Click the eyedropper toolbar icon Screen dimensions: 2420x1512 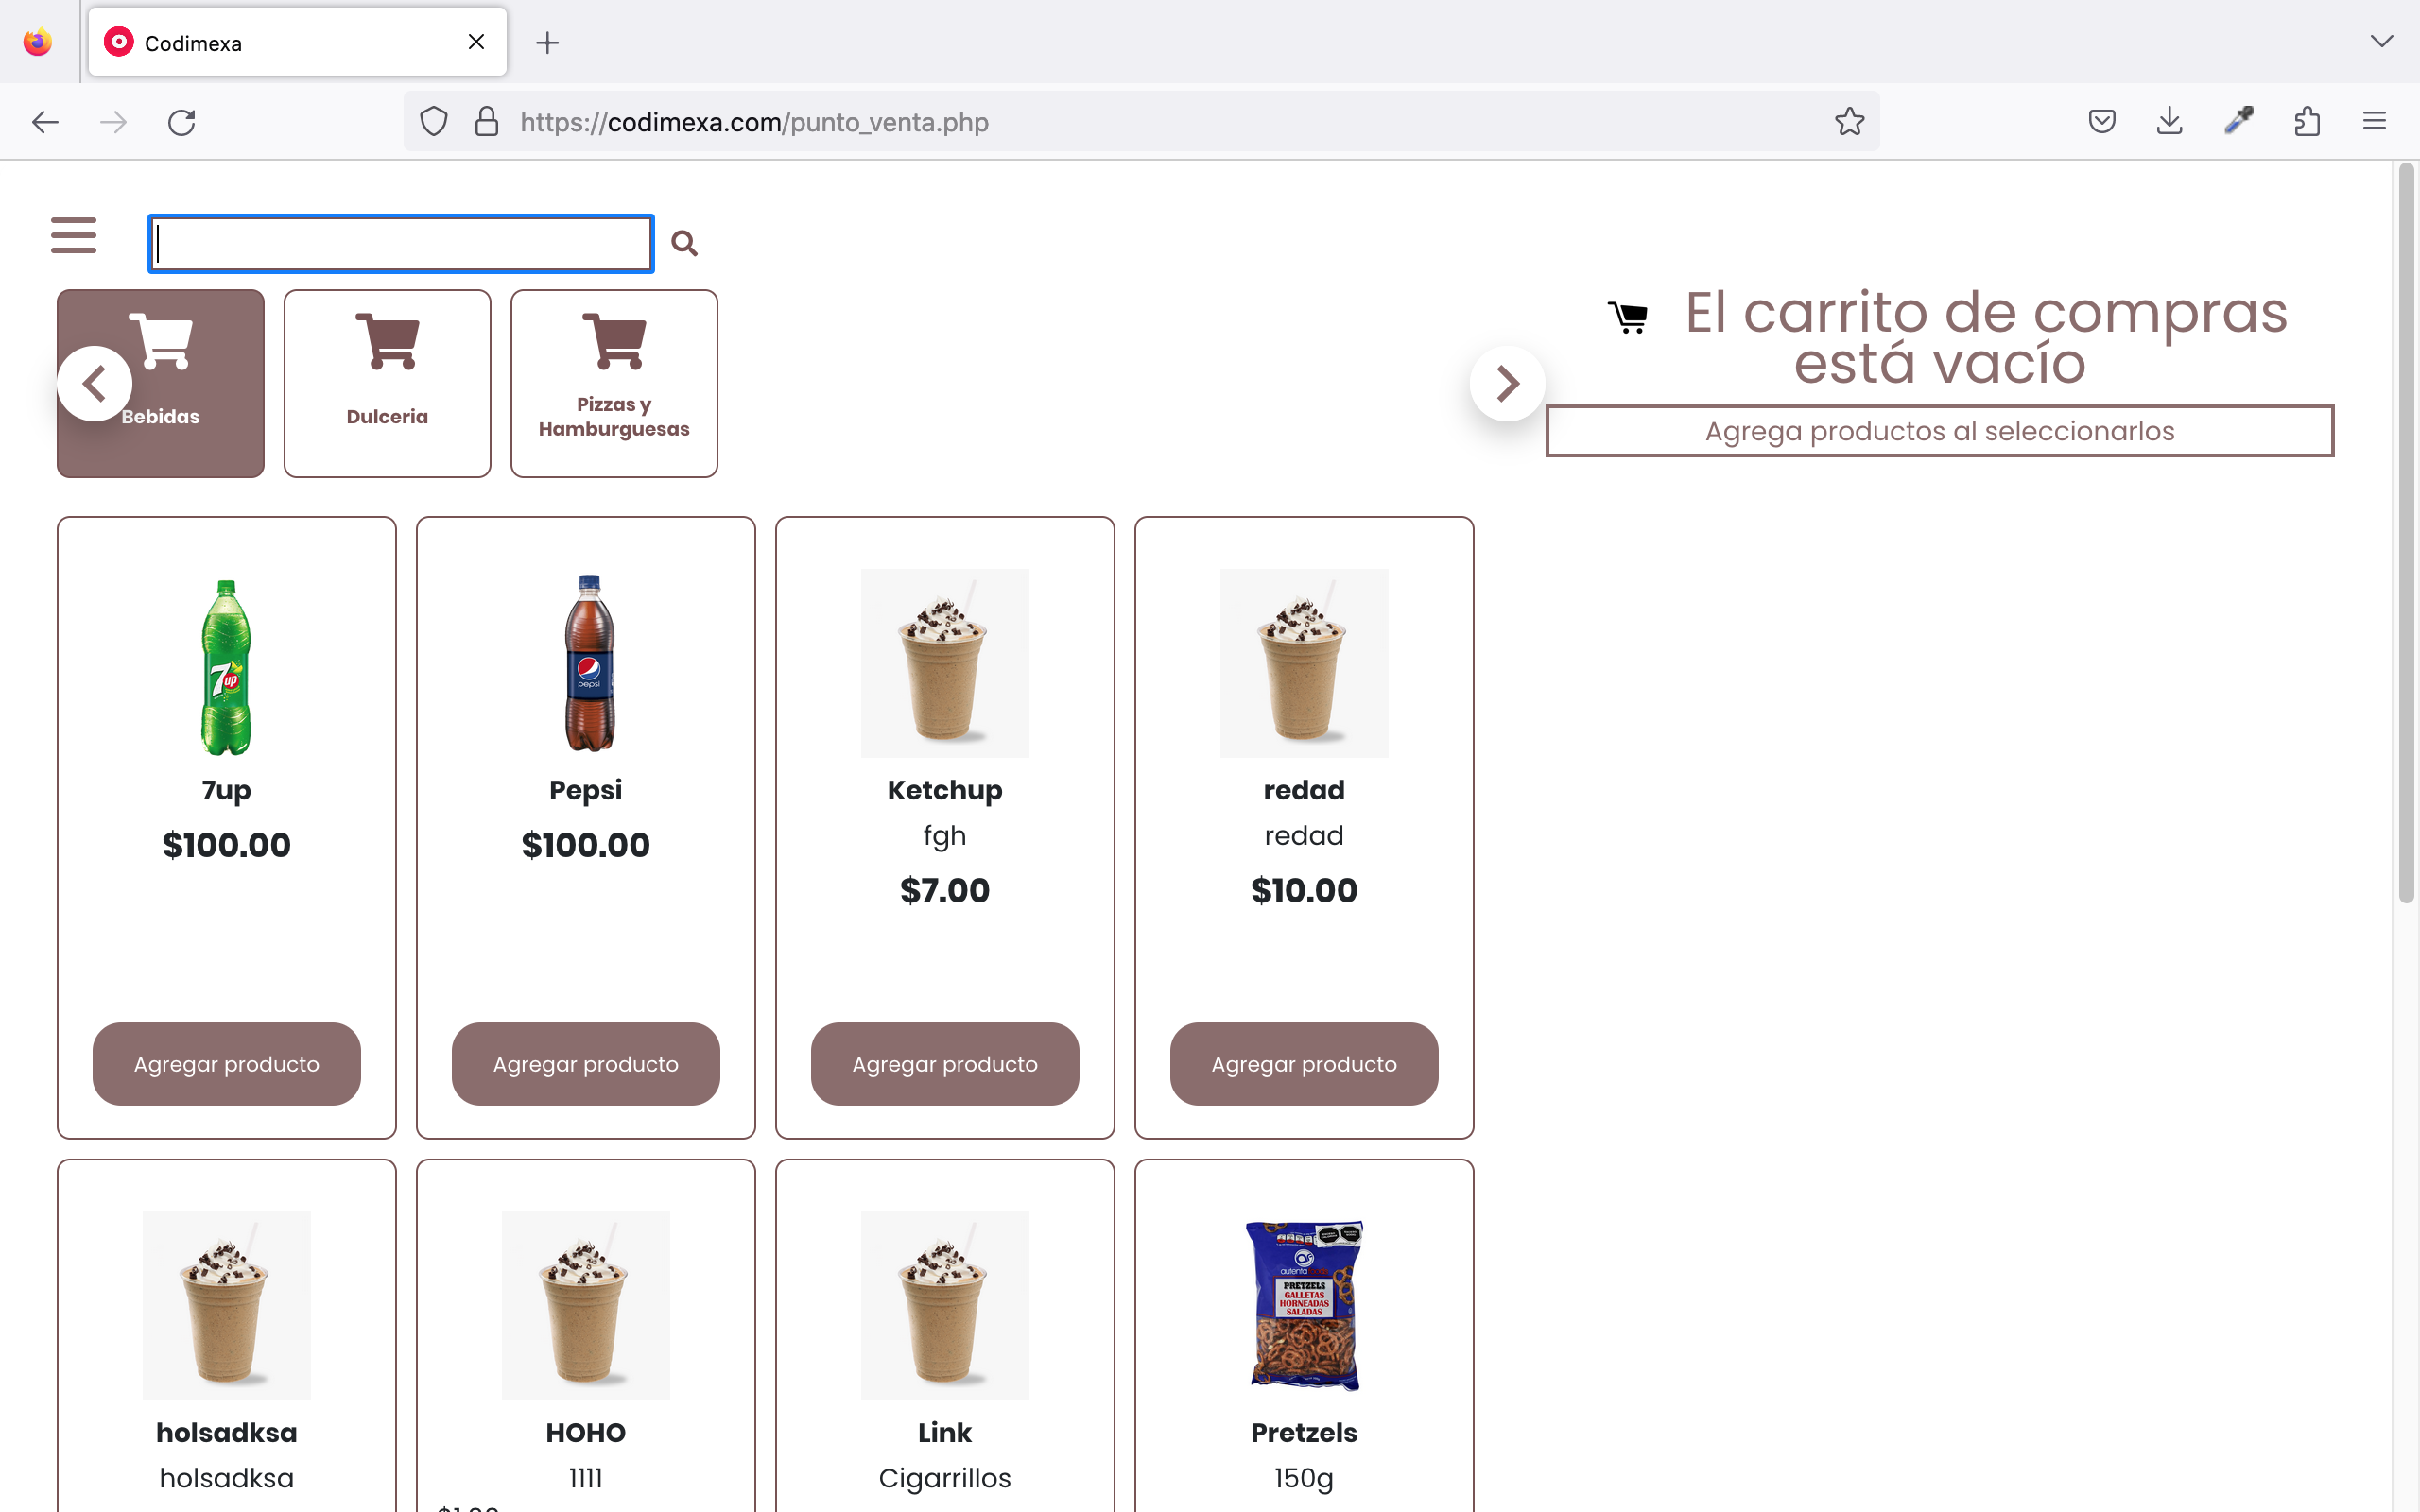tap(2238, 122)
